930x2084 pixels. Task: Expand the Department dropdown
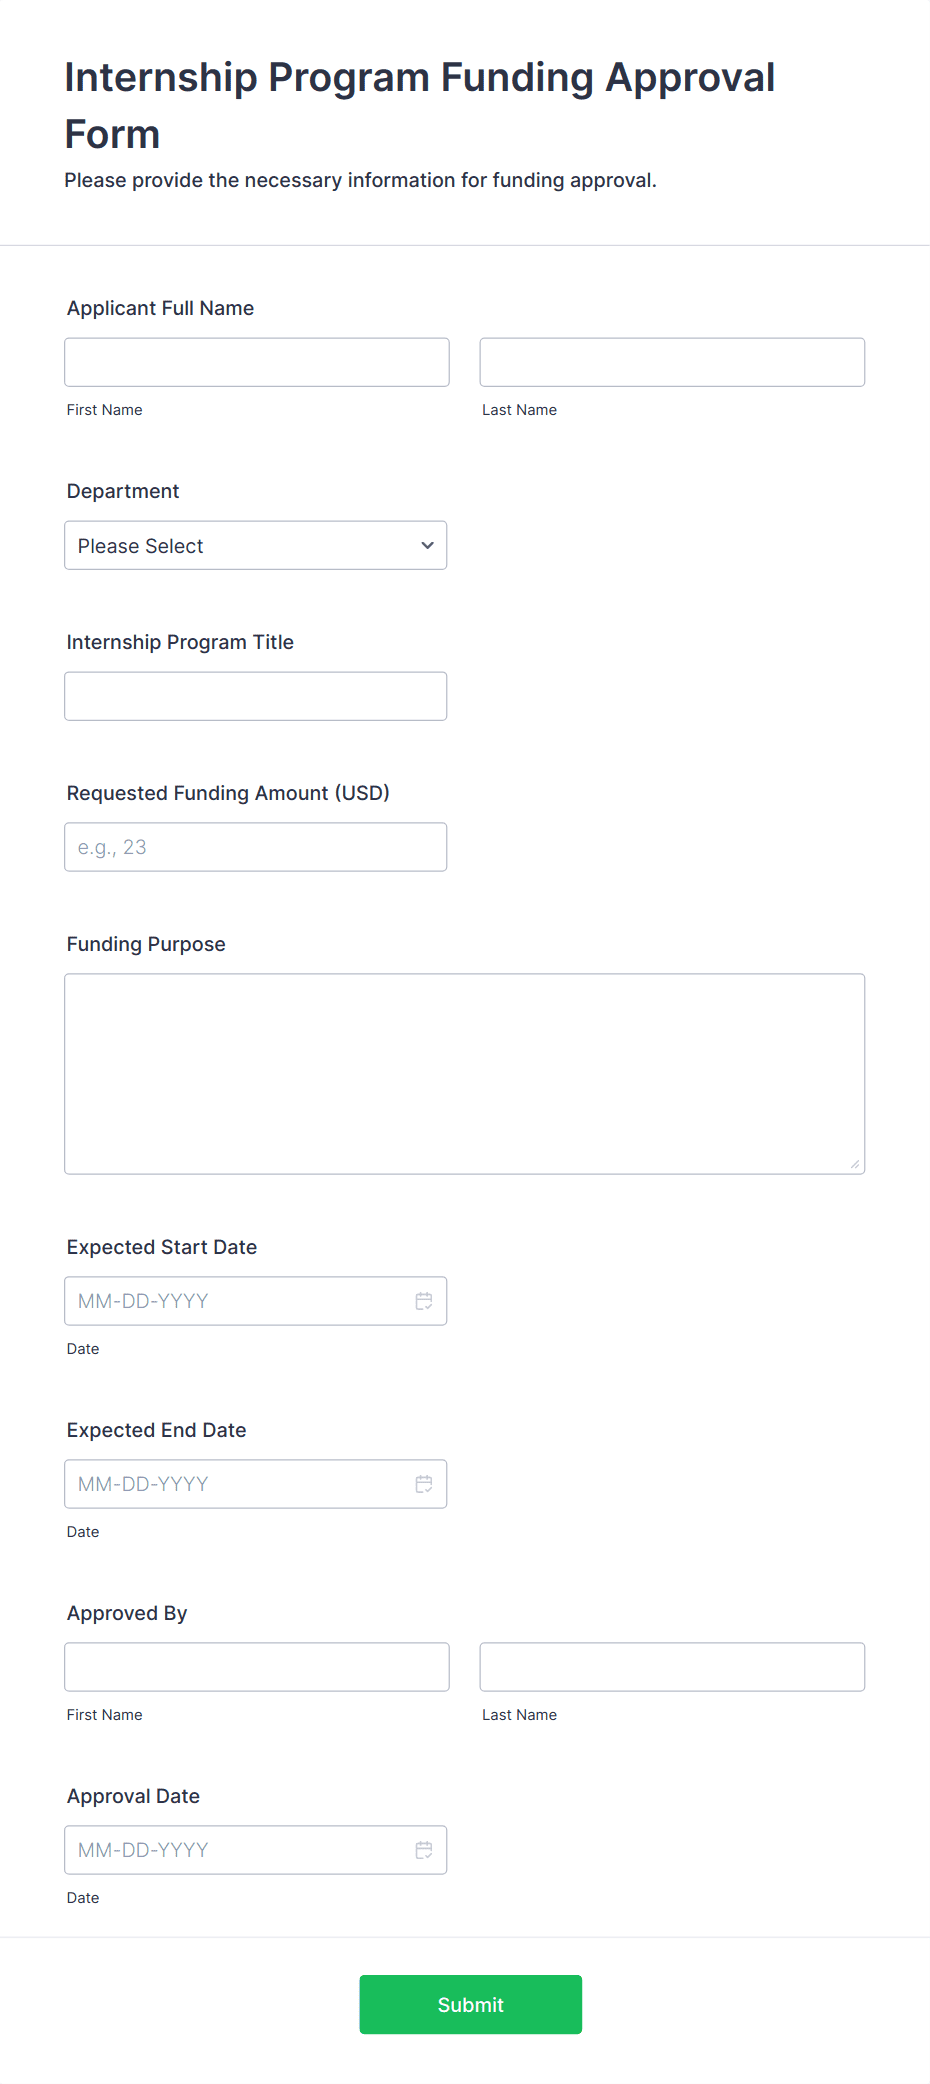[x=255, y=546]
